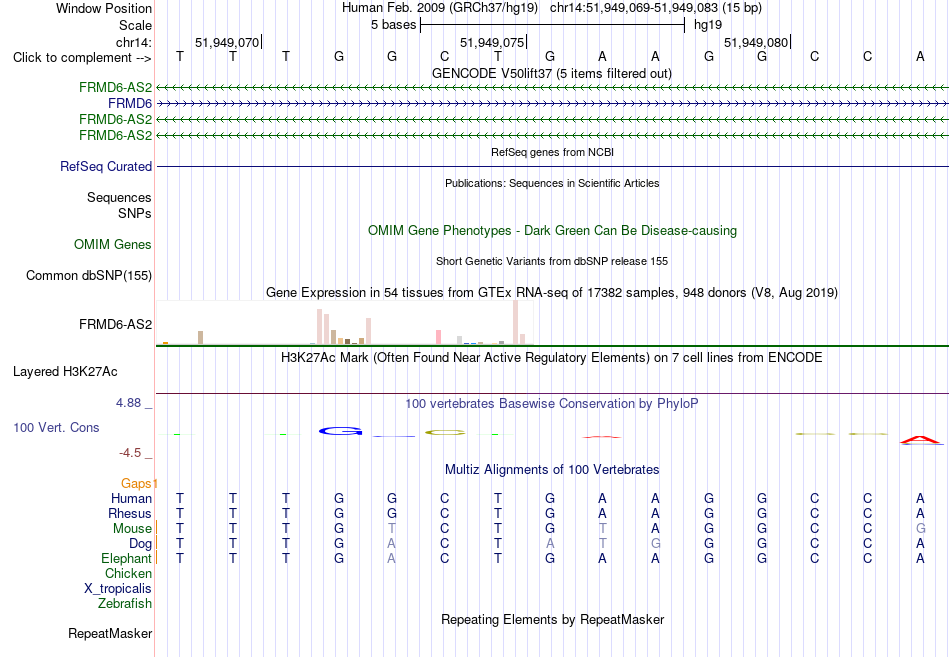Click the RefSeq Curated horizontal gene line

tap(552, 167)
